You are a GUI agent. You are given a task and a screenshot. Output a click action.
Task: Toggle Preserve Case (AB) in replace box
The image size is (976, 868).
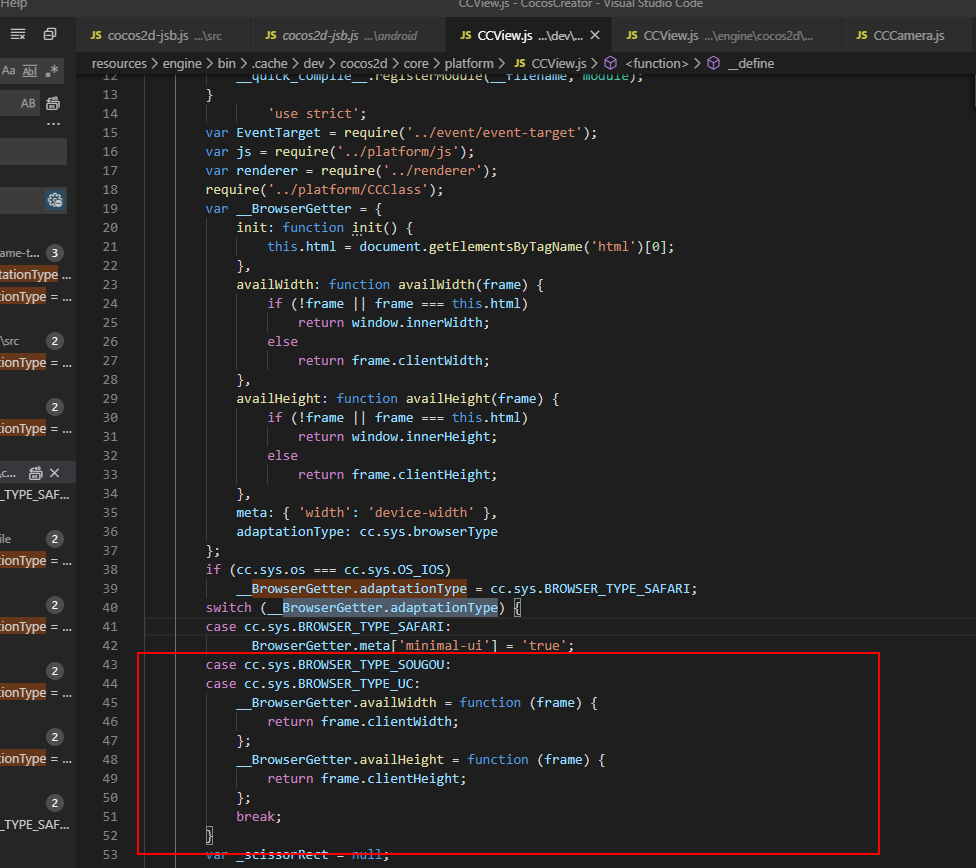pyautogui.click(x=29, y=103)
